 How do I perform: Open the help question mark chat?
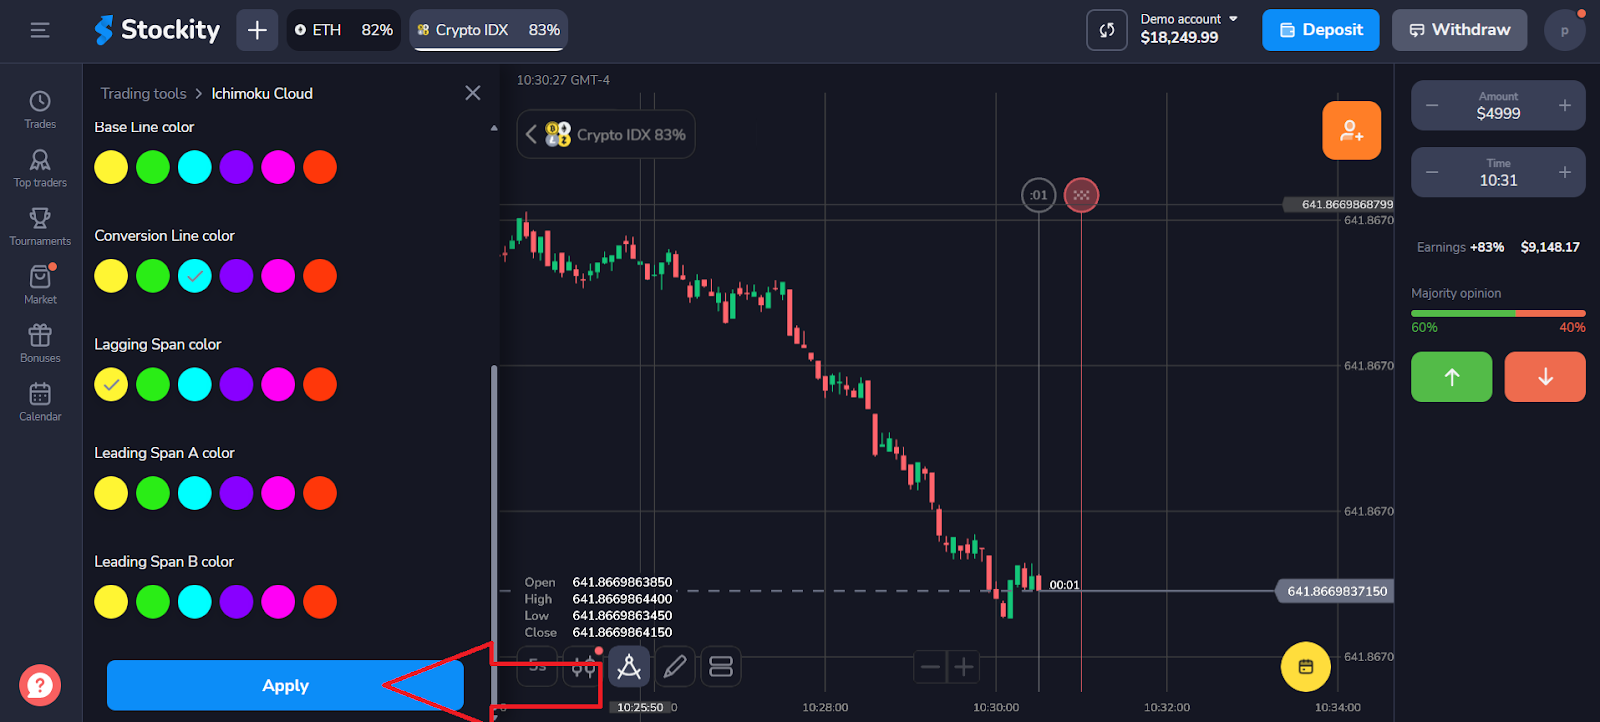[x=40, y=686]
